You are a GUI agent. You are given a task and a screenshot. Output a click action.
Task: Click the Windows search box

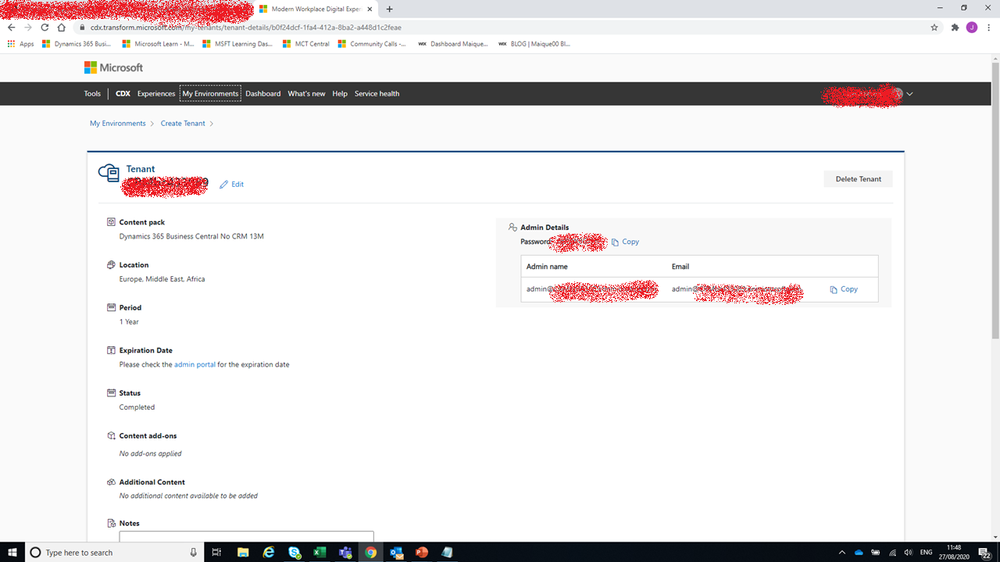115,552
